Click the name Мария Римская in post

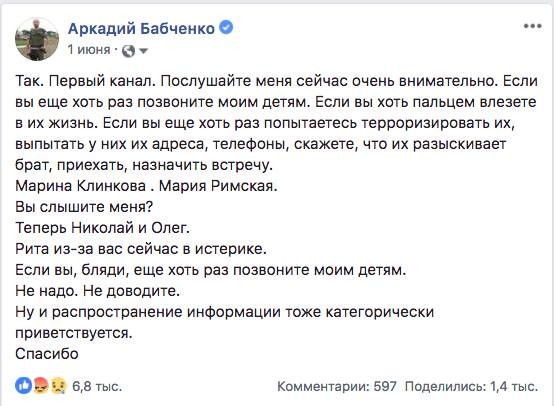point(218,186)
